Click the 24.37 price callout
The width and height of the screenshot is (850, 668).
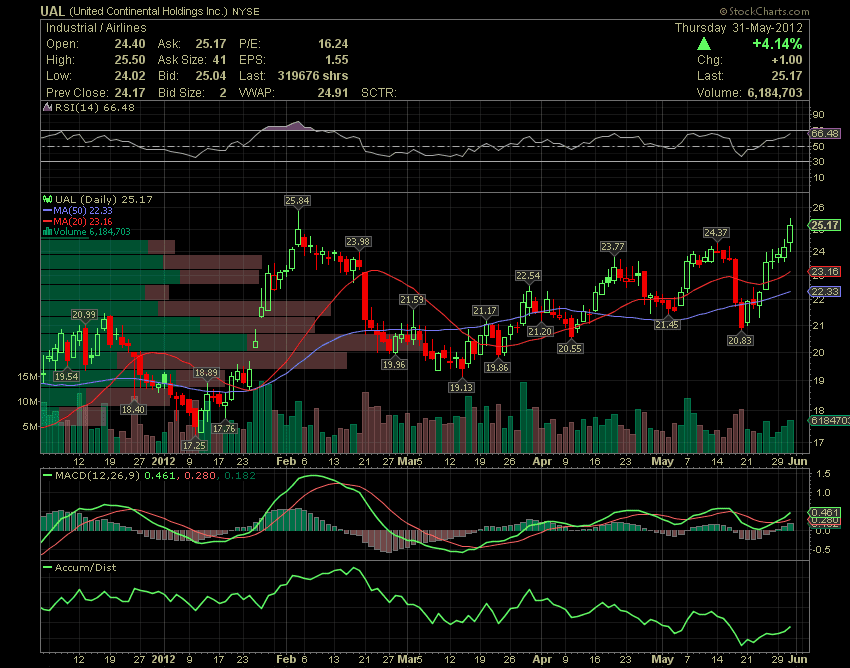point(716,233)
